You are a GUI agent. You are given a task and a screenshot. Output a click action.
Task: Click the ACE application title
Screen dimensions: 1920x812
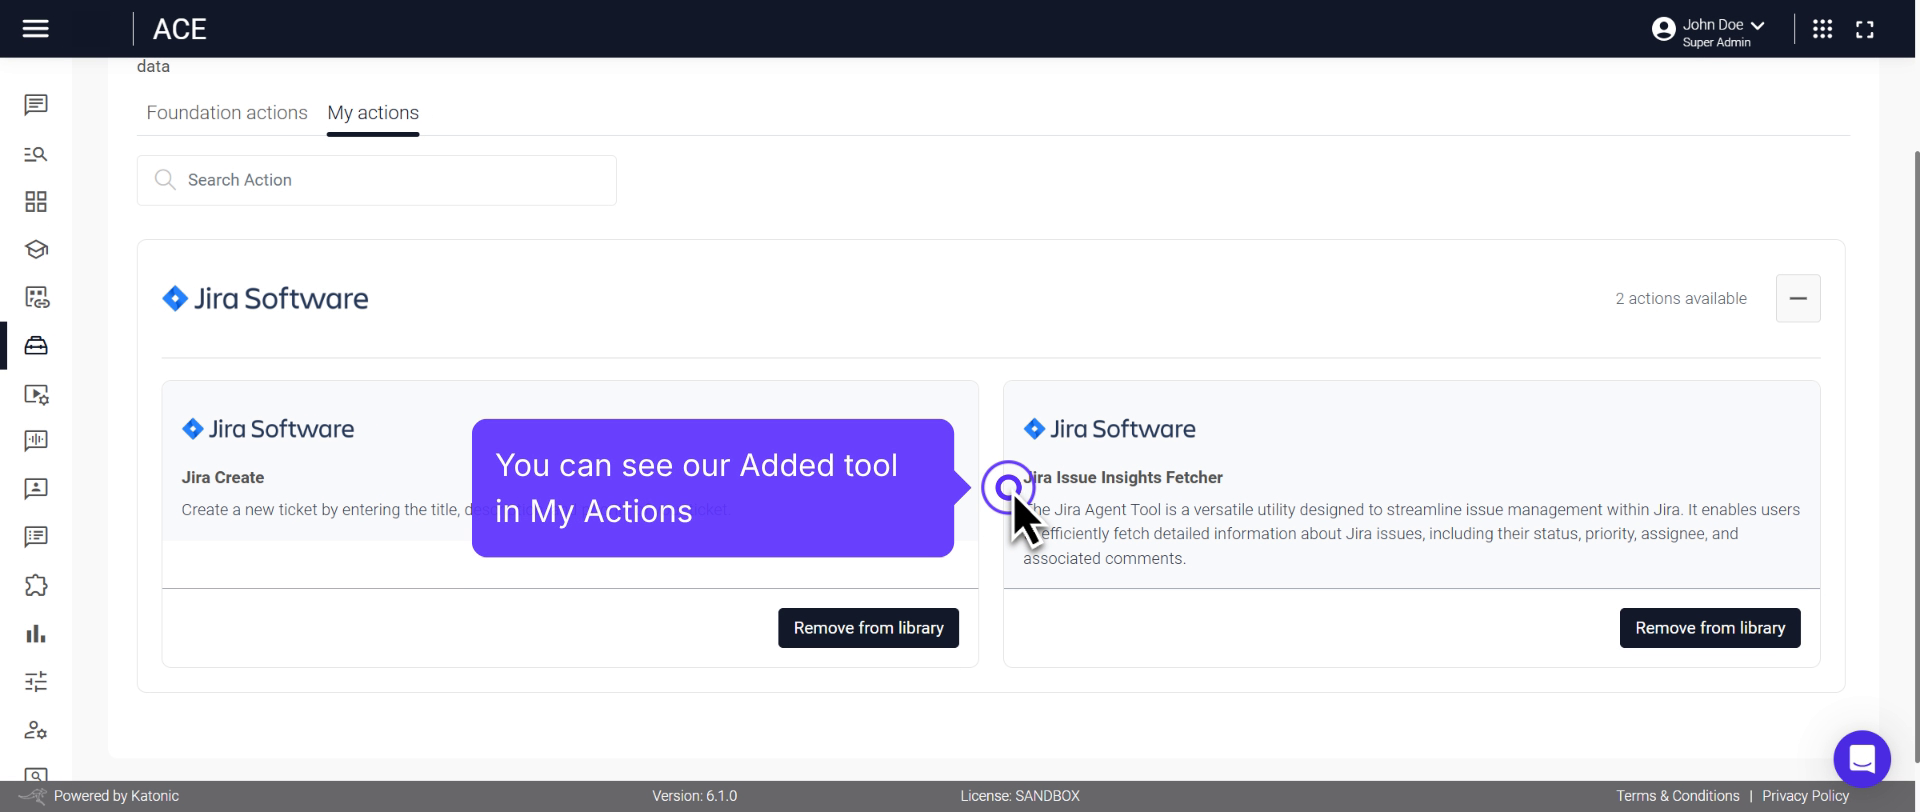[180, 29]
